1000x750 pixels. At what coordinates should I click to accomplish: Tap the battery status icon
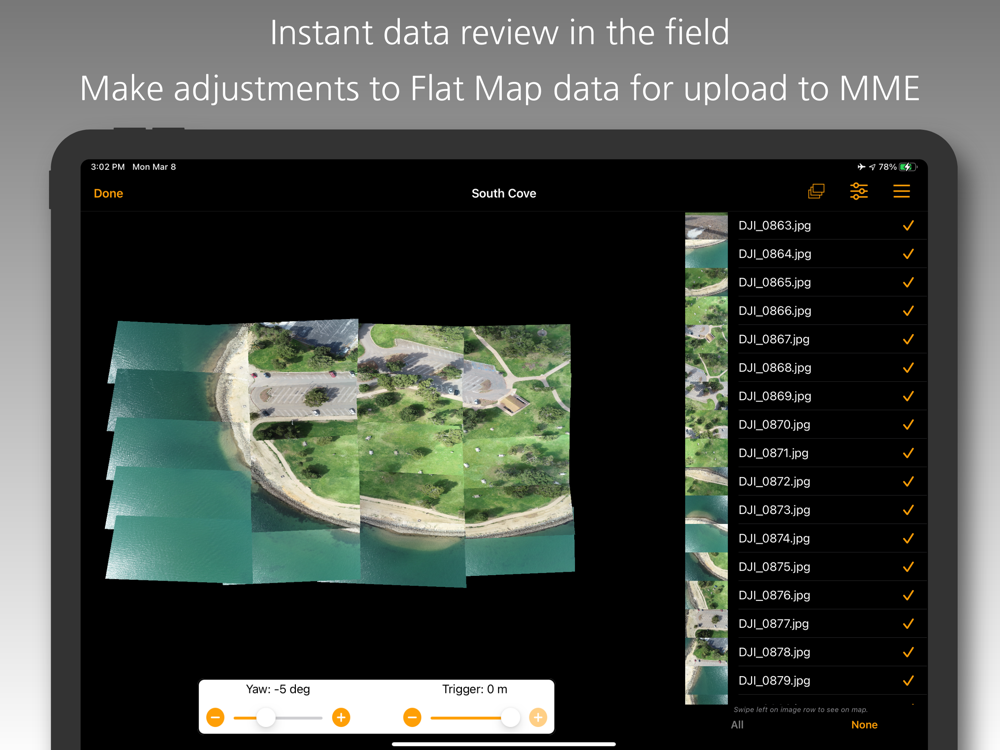click(x=908, y=166)
